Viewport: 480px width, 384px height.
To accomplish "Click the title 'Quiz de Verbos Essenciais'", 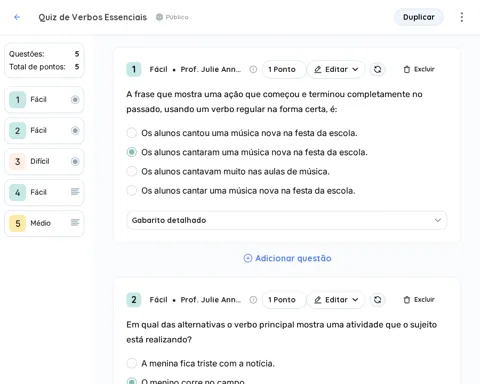I will point(93,17).
